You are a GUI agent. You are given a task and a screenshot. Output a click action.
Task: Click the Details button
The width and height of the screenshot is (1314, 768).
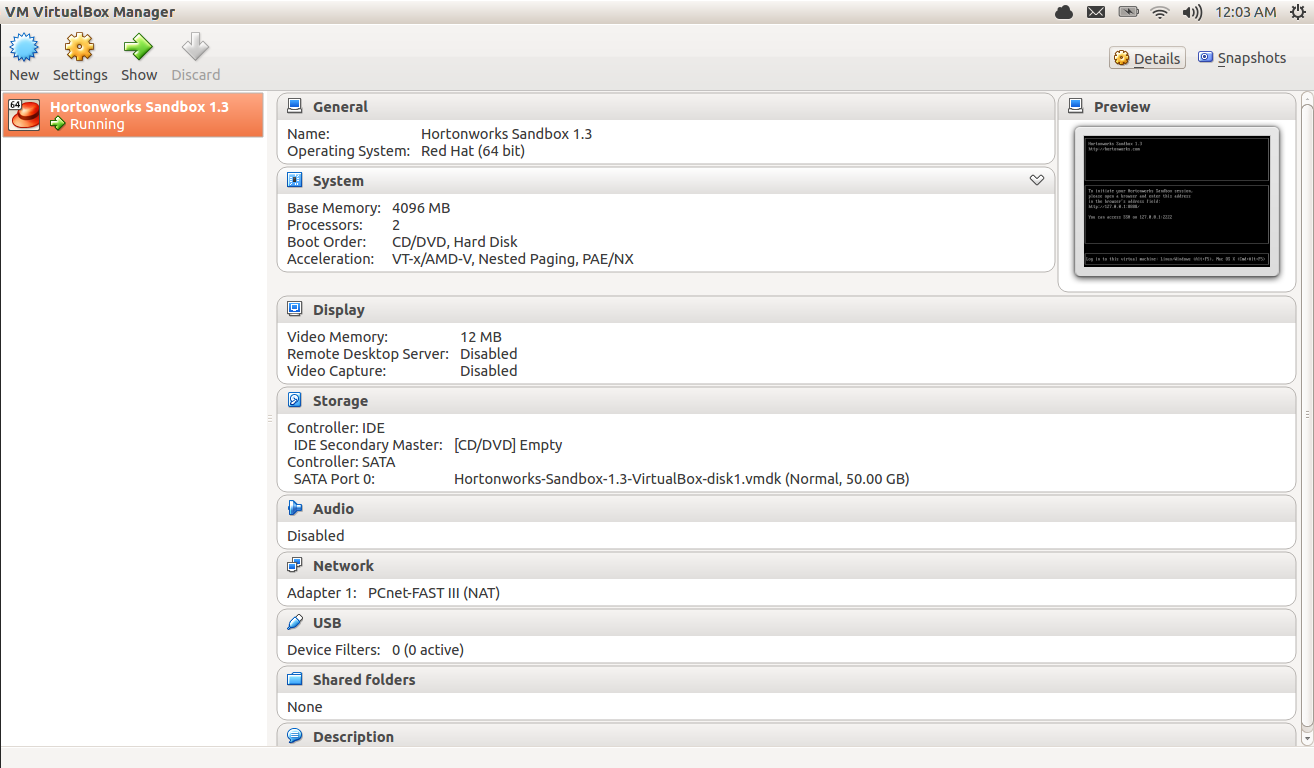[x=1147, y=58]
